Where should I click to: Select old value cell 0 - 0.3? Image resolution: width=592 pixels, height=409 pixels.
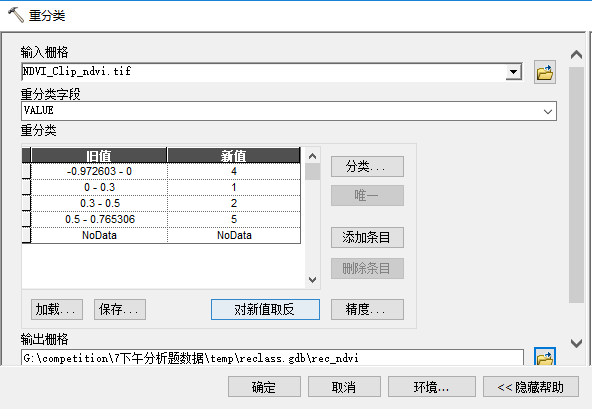tap(99, 187)
